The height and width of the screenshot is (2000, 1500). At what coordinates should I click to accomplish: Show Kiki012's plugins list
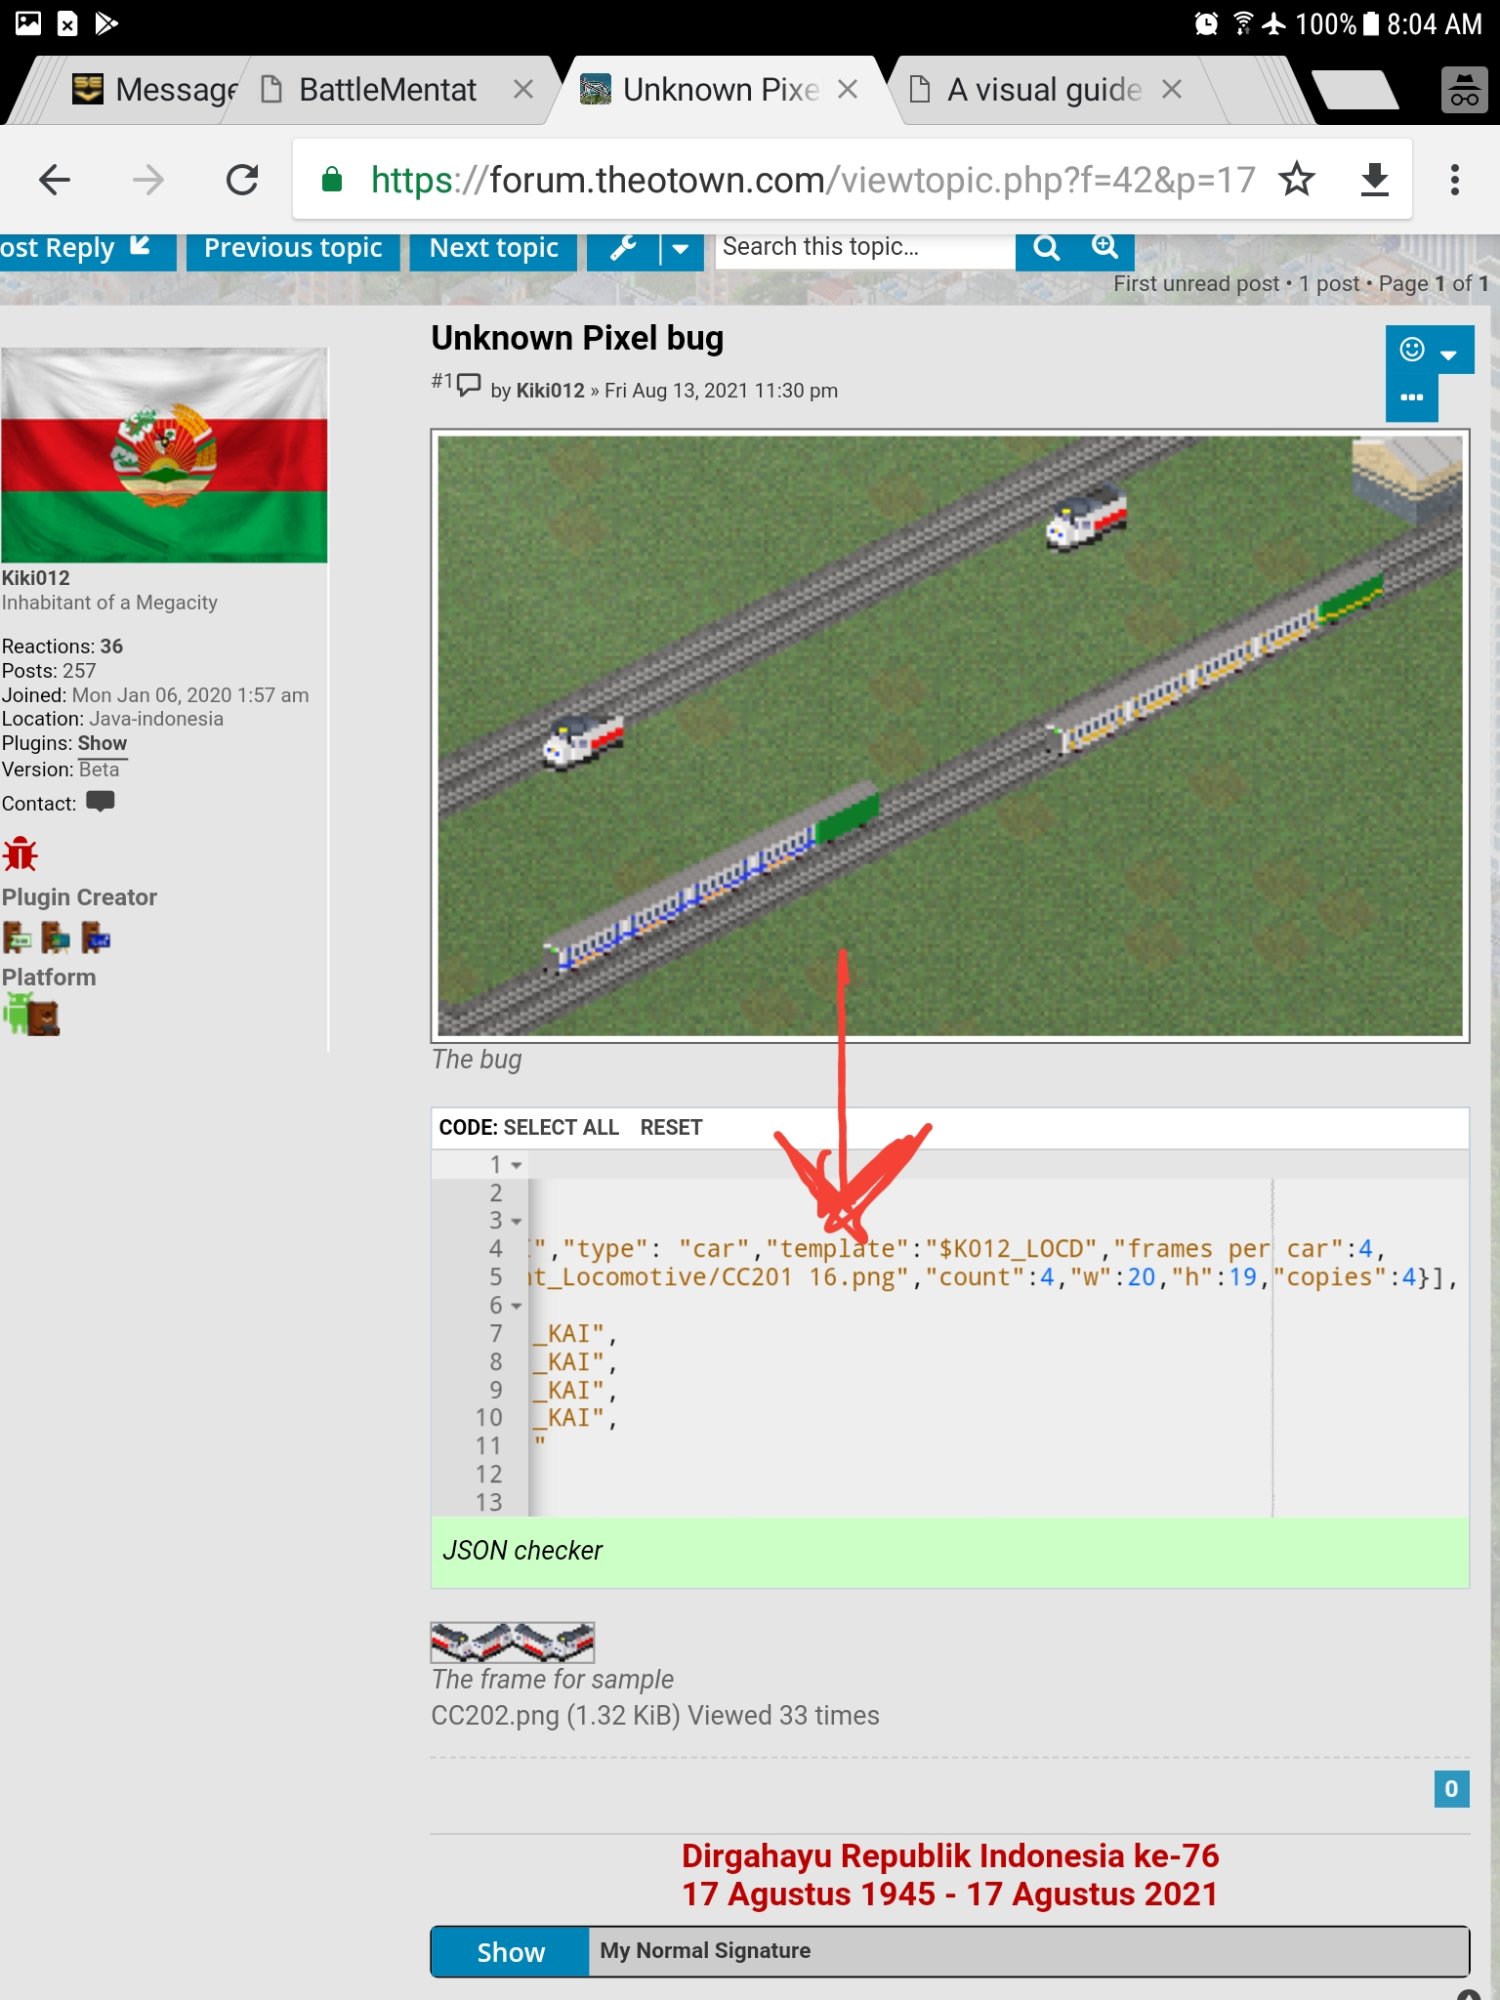pos(102,743)
